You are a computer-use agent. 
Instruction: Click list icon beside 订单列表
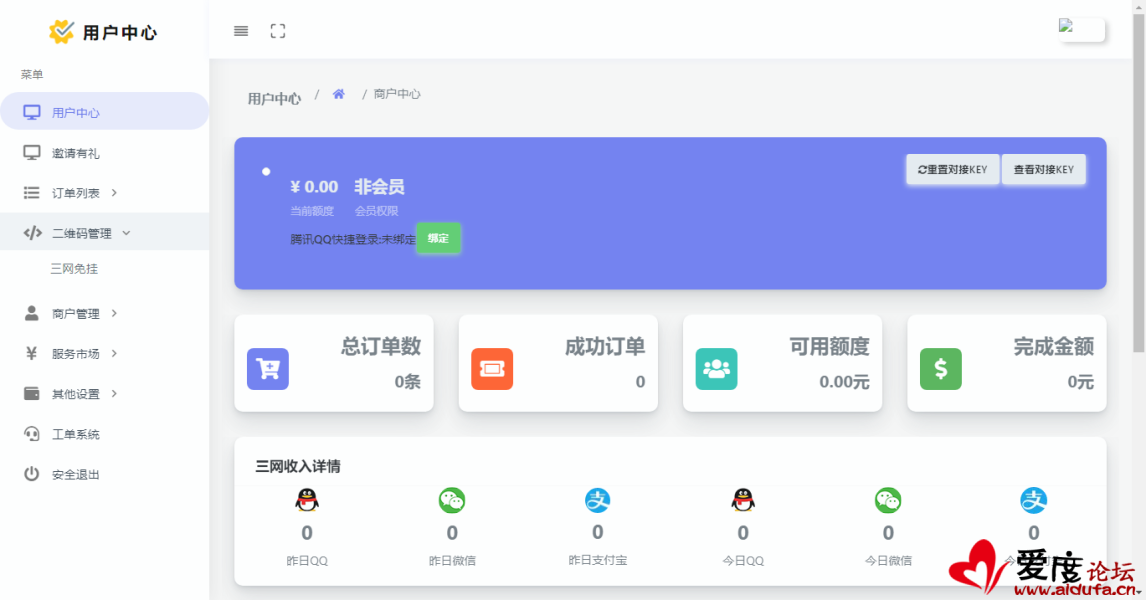click(31, 192)
